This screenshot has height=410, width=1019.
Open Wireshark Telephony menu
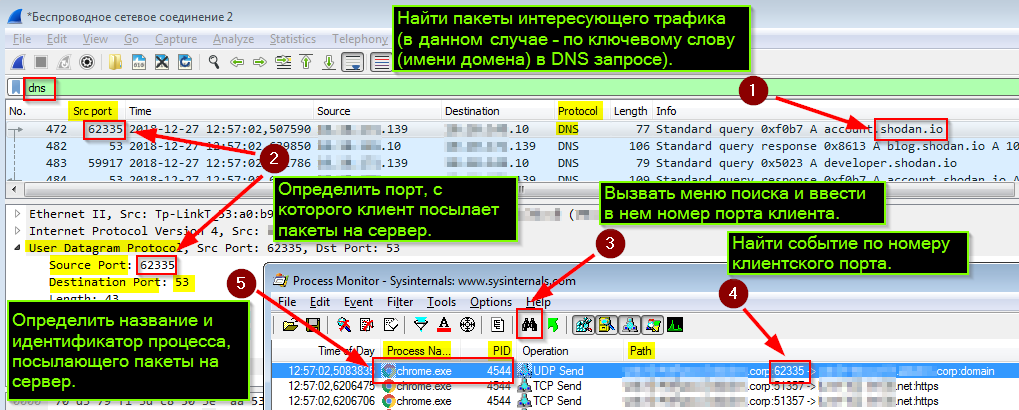pos(359,39)
